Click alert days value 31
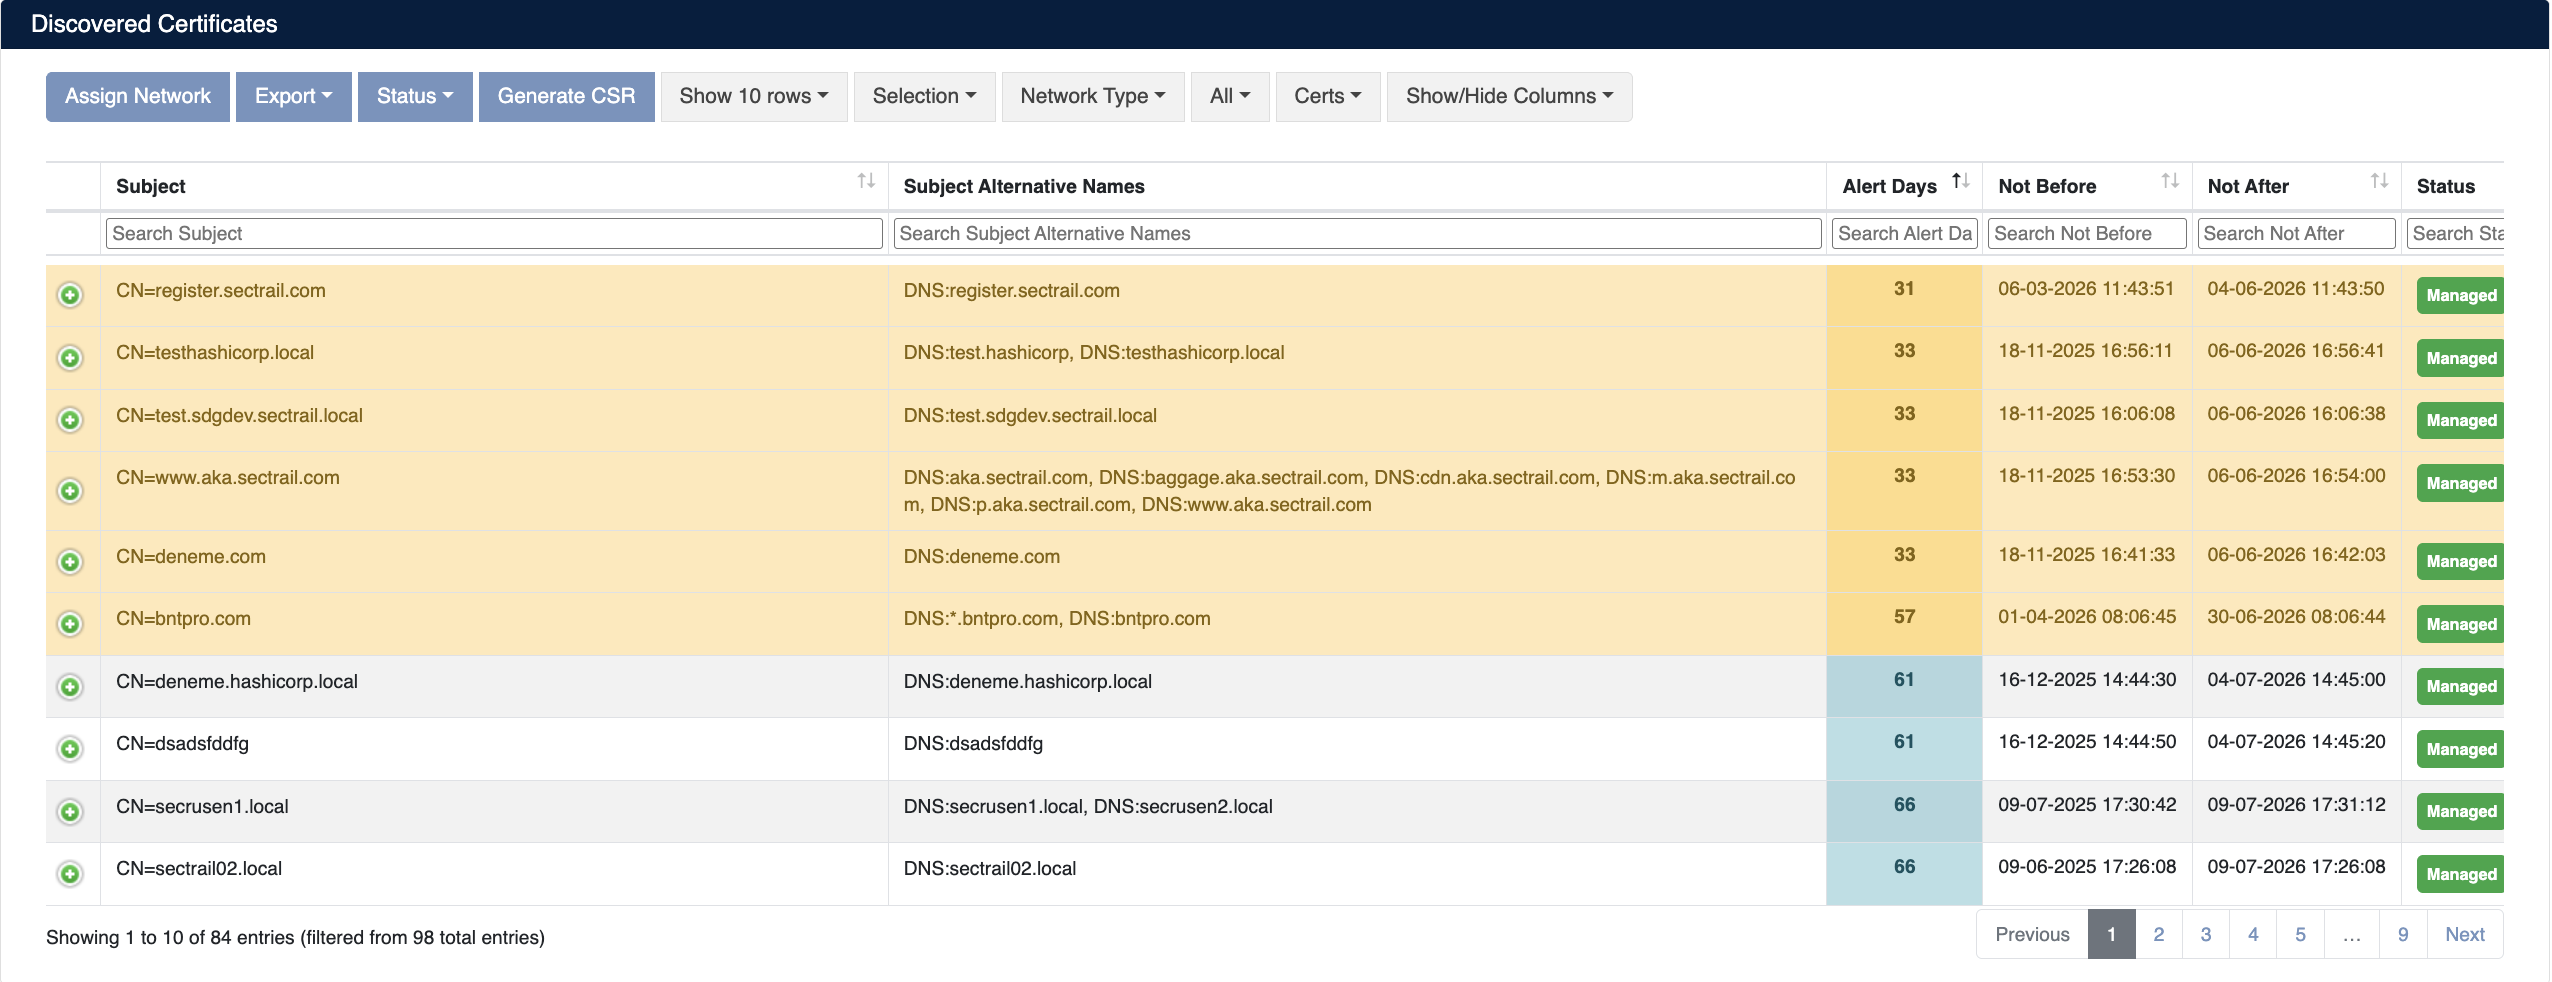The width and height of the screenshot is (2552, 982). [x=1904, y=289]
